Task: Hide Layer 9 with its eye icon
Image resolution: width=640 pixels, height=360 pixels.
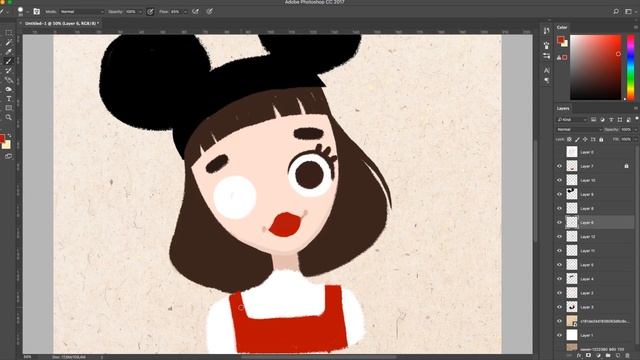Action: coord(559,194)
